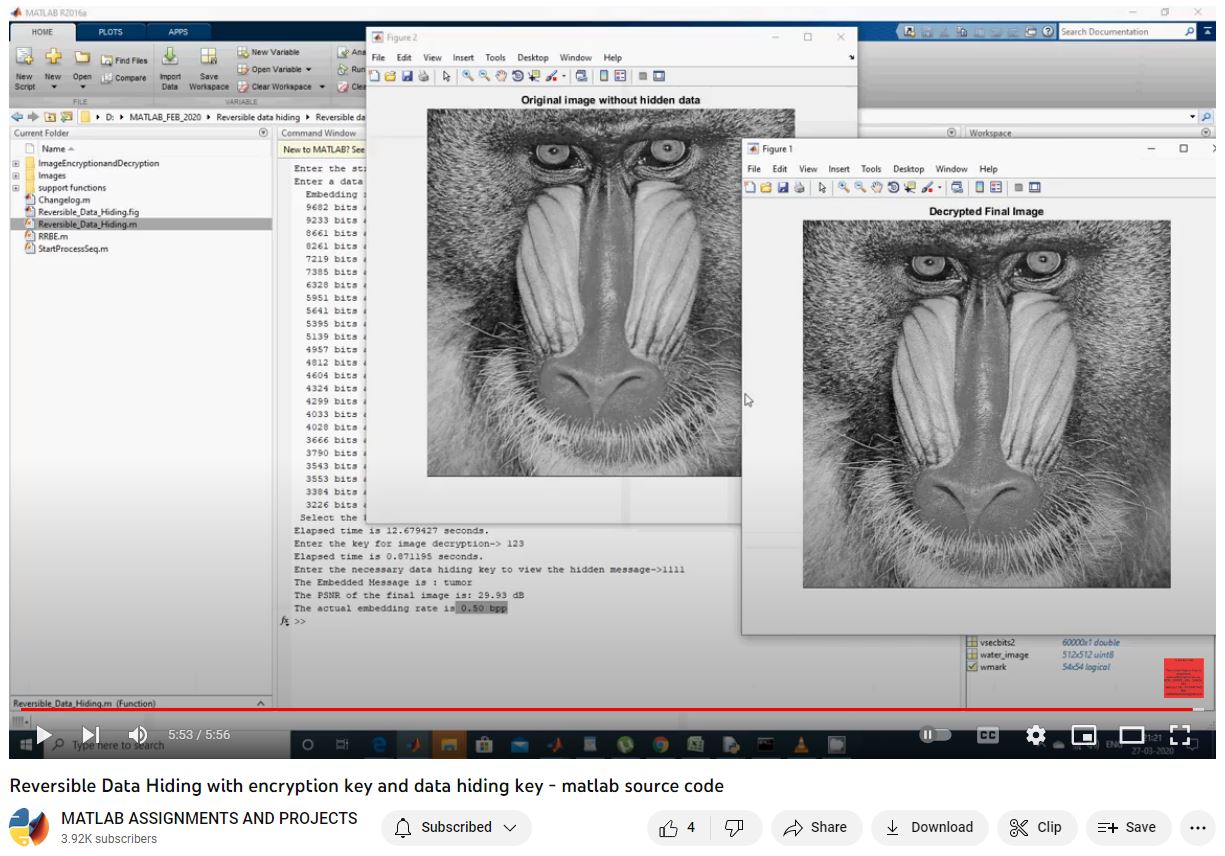Viewport: 1225px width, 856px height.
Task: Select the Data Cursor tool in Figure 1
Action: (x=909, y=187)
